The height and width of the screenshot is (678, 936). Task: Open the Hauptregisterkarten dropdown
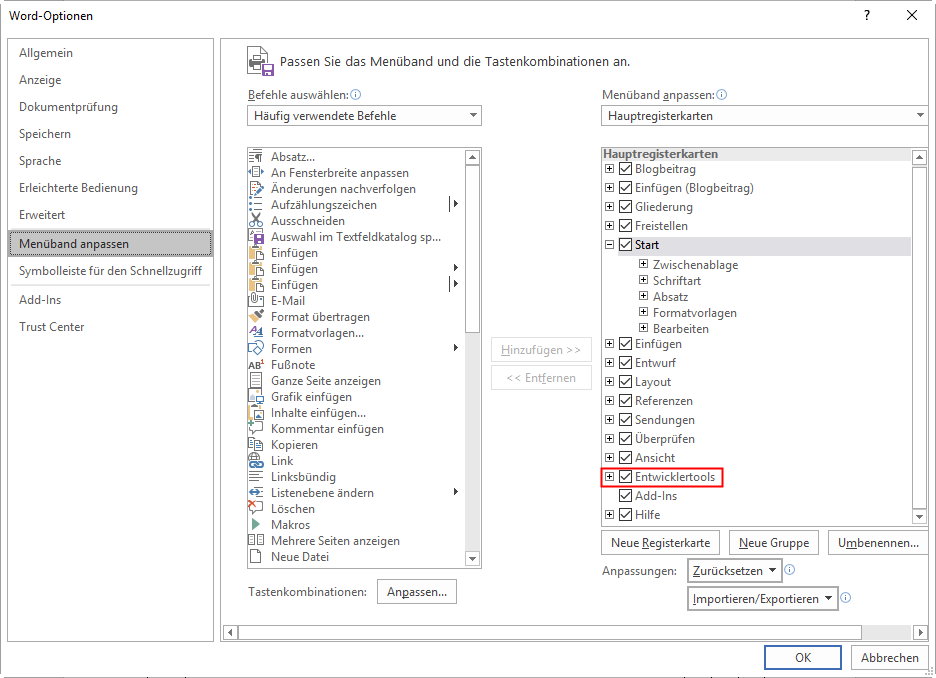765,116
